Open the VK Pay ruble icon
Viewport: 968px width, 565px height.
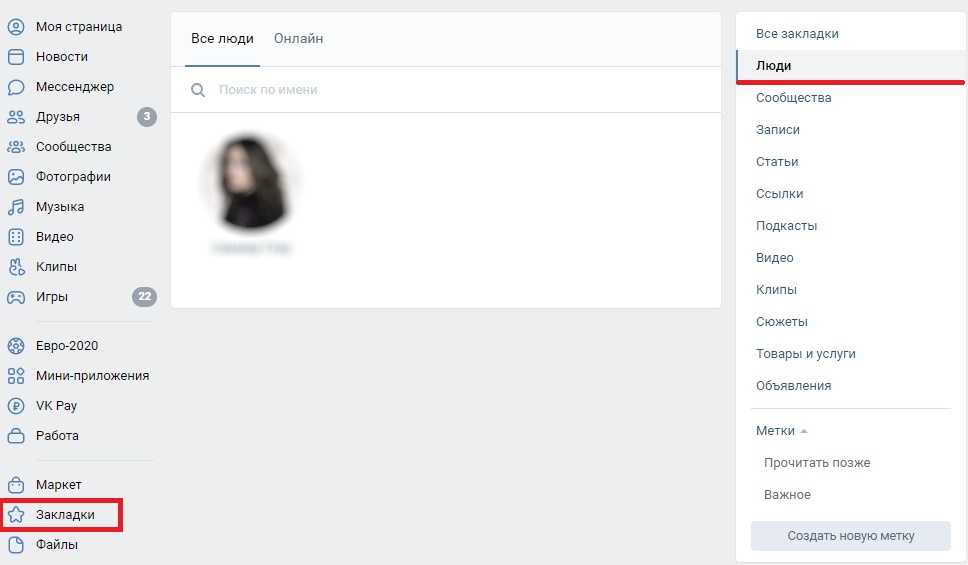point(16,406)
